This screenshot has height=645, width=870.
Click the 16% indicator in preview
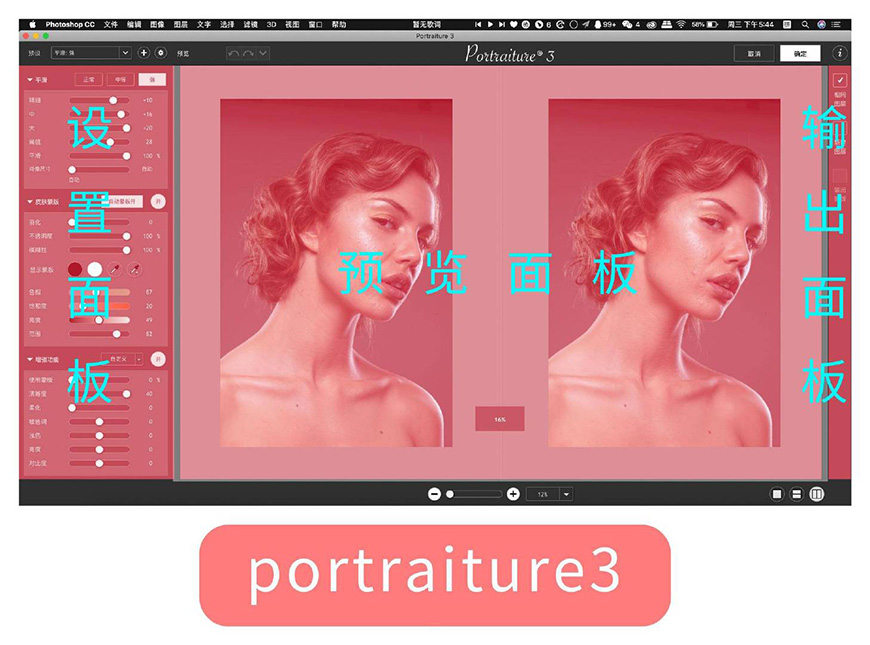pos(500,419)
